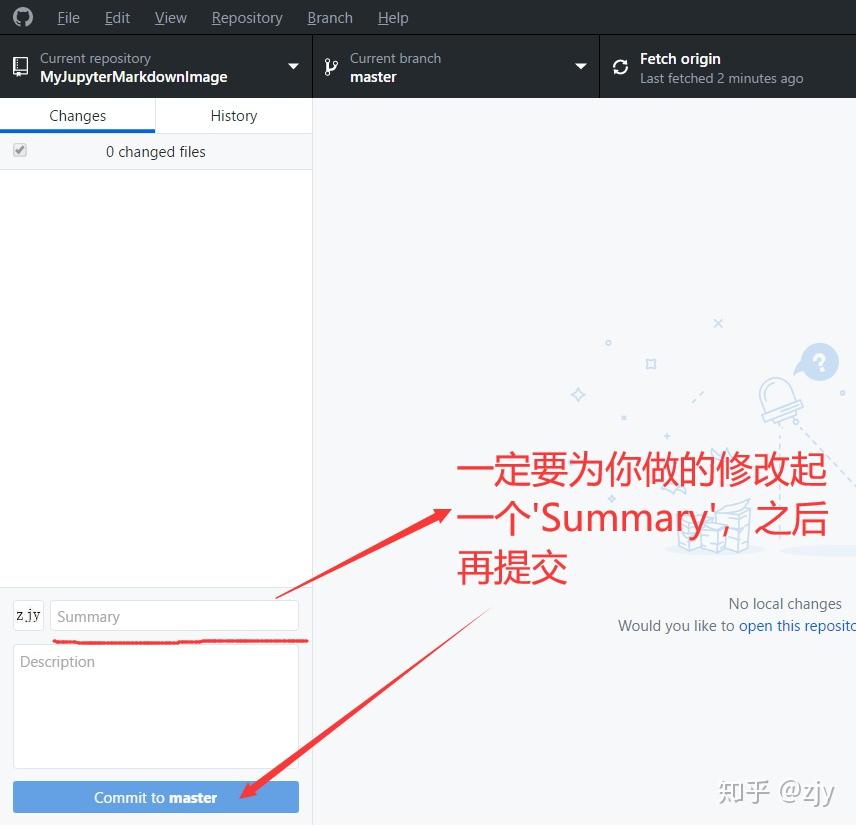Image resolution: width=856 pixels, height=830 pixels.
Task: Toggle the changed files checkbox
Action: point(20,150)
